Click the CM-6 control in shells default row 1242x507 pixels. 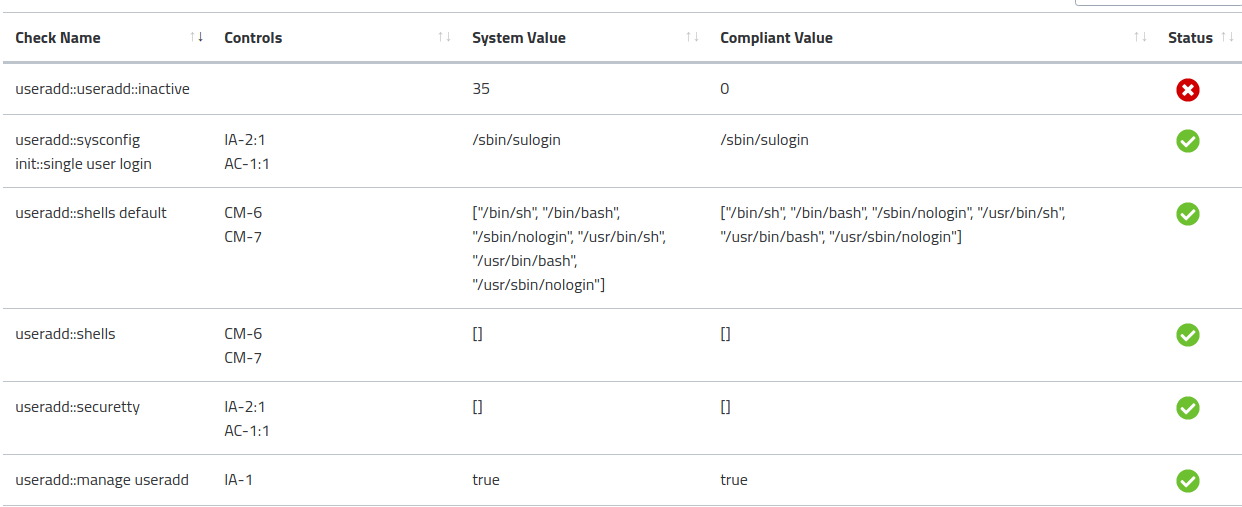tap(243, 213)
